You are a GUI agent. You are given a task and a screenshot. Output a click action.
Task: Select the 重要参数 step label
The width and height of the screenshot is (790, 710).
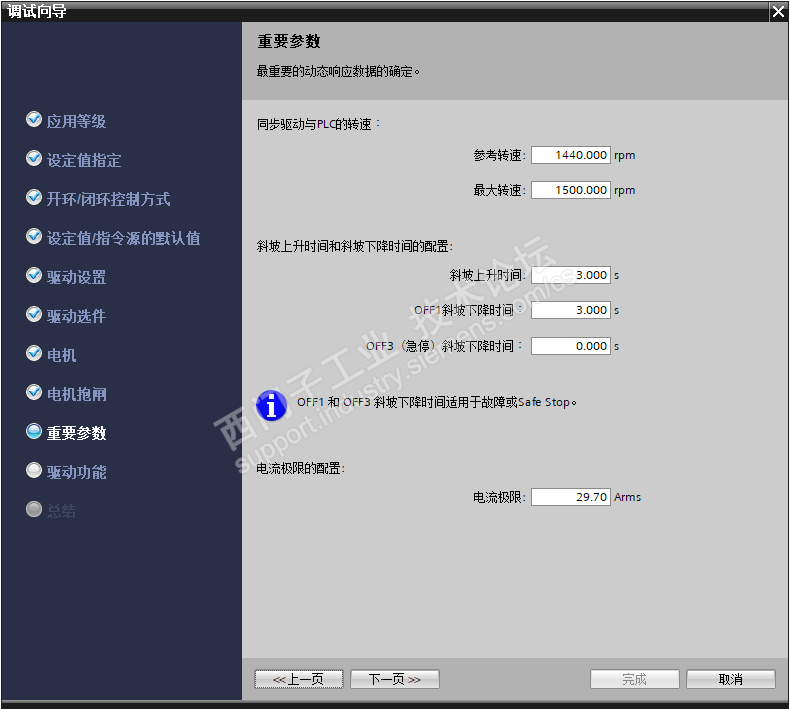[x=76, y=433]
